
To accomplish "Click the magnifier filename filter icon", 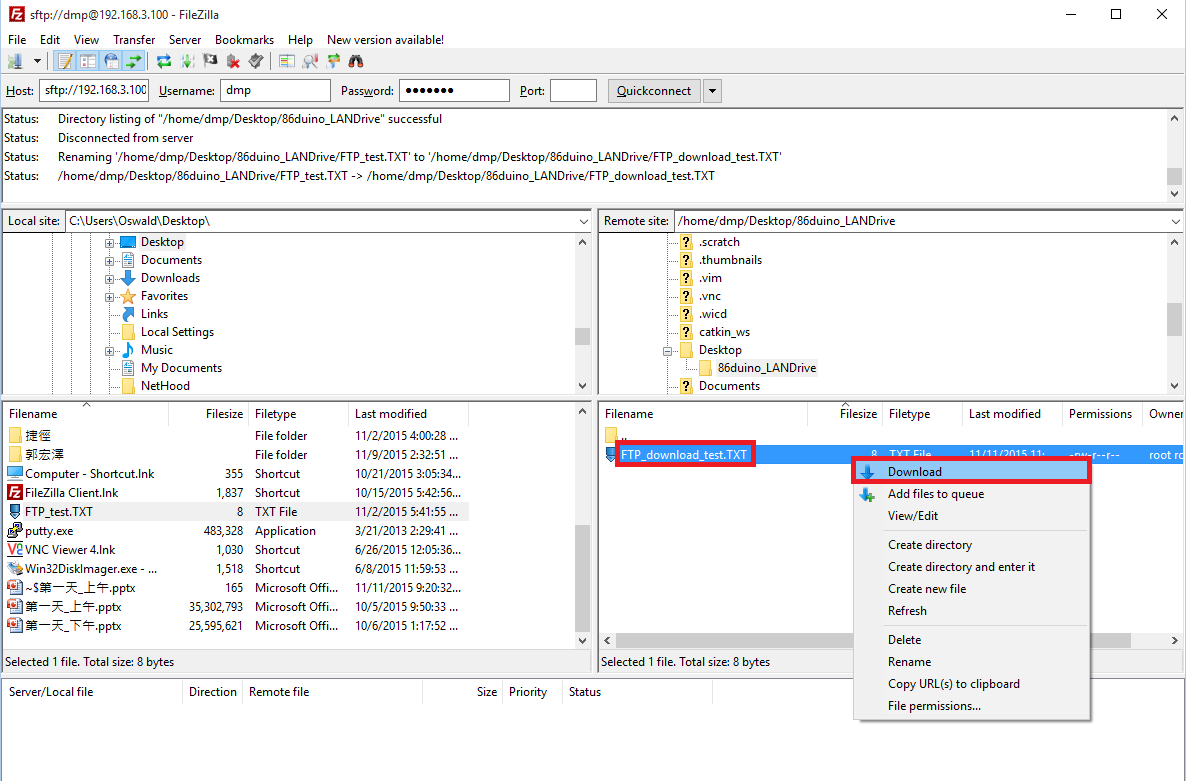I will [309, 61].
